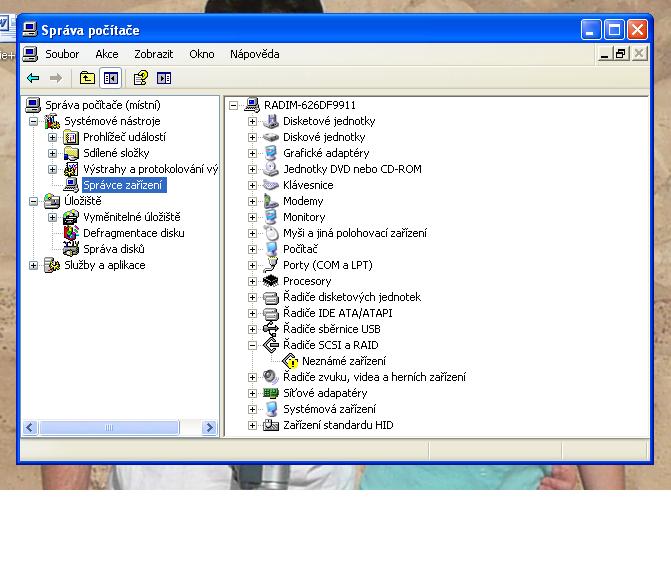Click the Vyměnitelné úložiště icon

pos(71,217)
